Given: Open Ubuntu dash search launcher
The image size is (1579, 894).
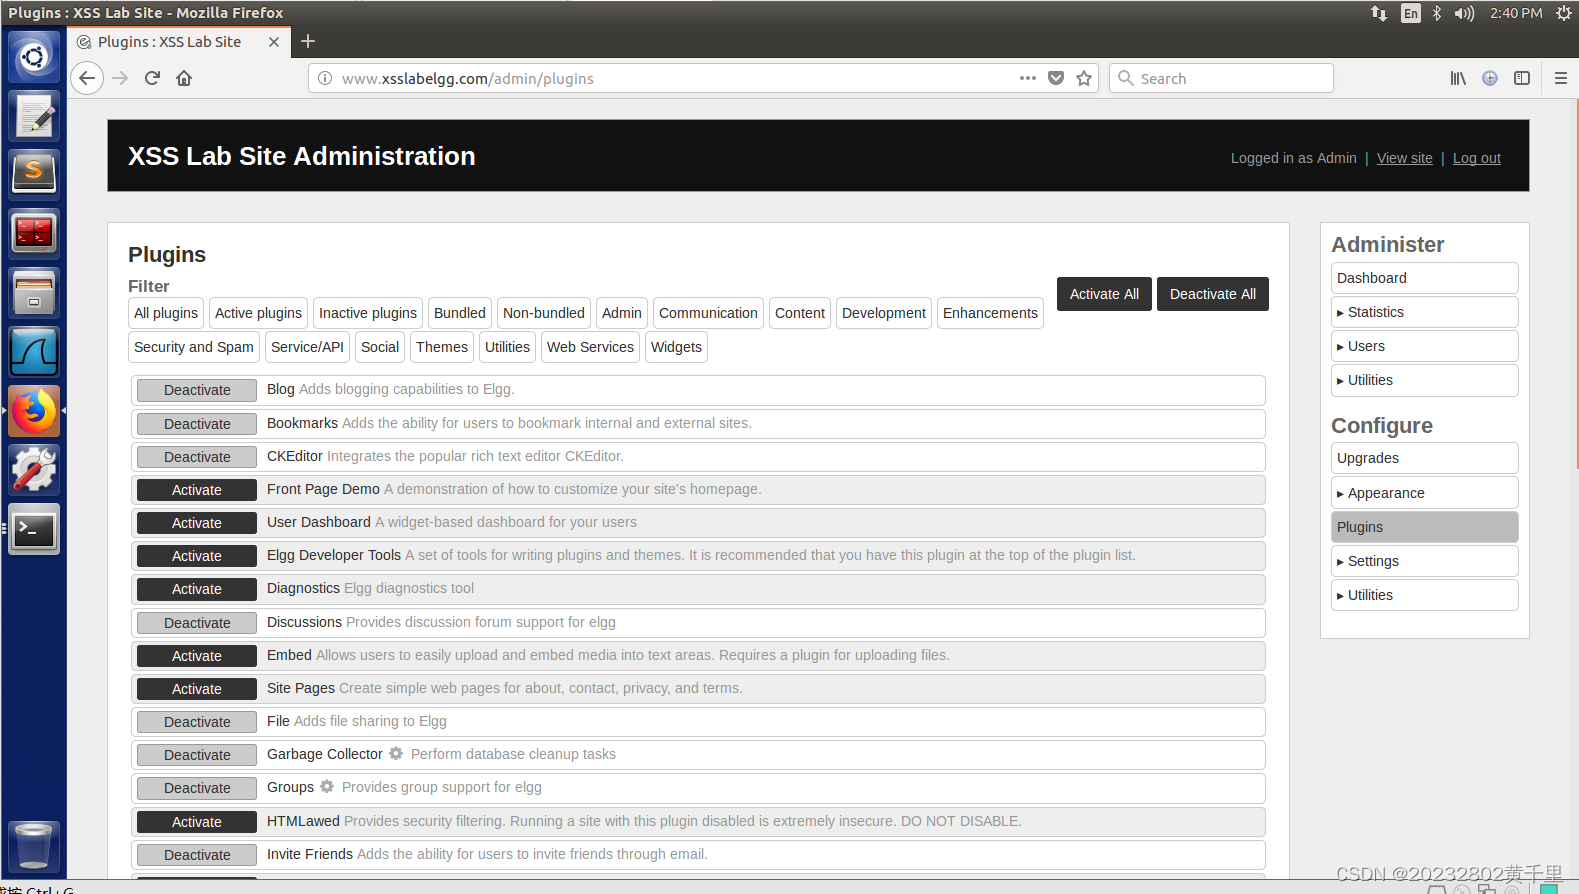Looking at the screenshot, I should tap(34, 57).
